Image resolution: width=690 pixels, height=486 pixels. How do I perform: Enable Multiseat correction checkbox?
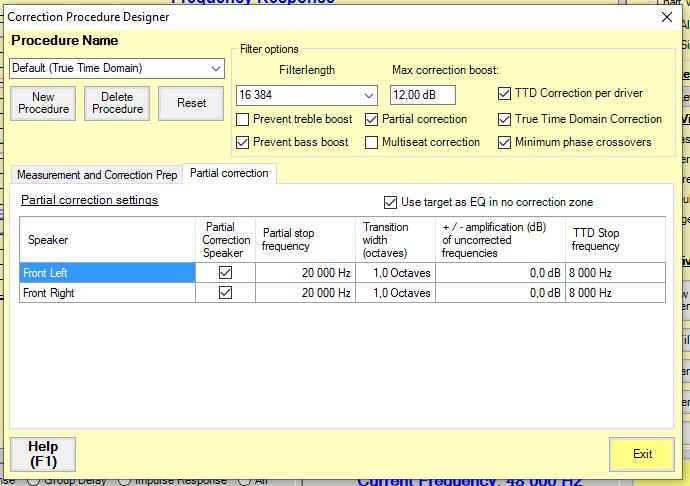372,142
